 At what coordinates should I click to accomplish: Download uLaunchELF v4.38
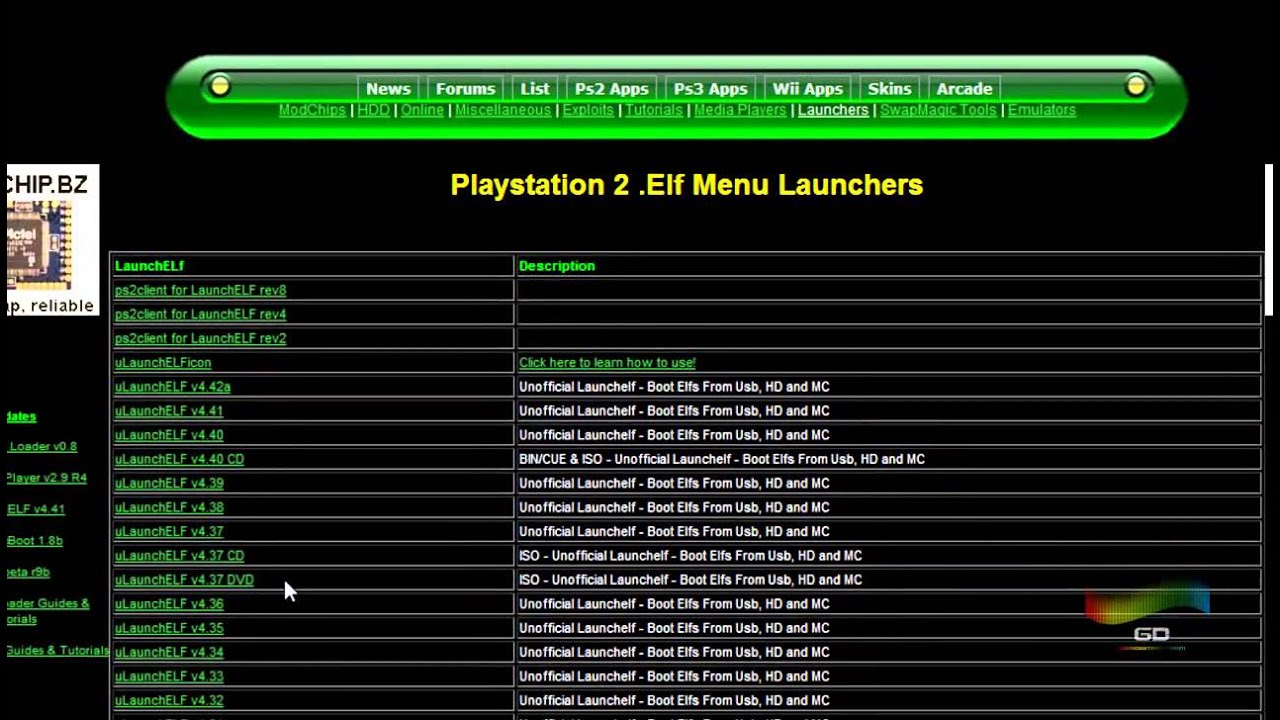tap(169, 507)
